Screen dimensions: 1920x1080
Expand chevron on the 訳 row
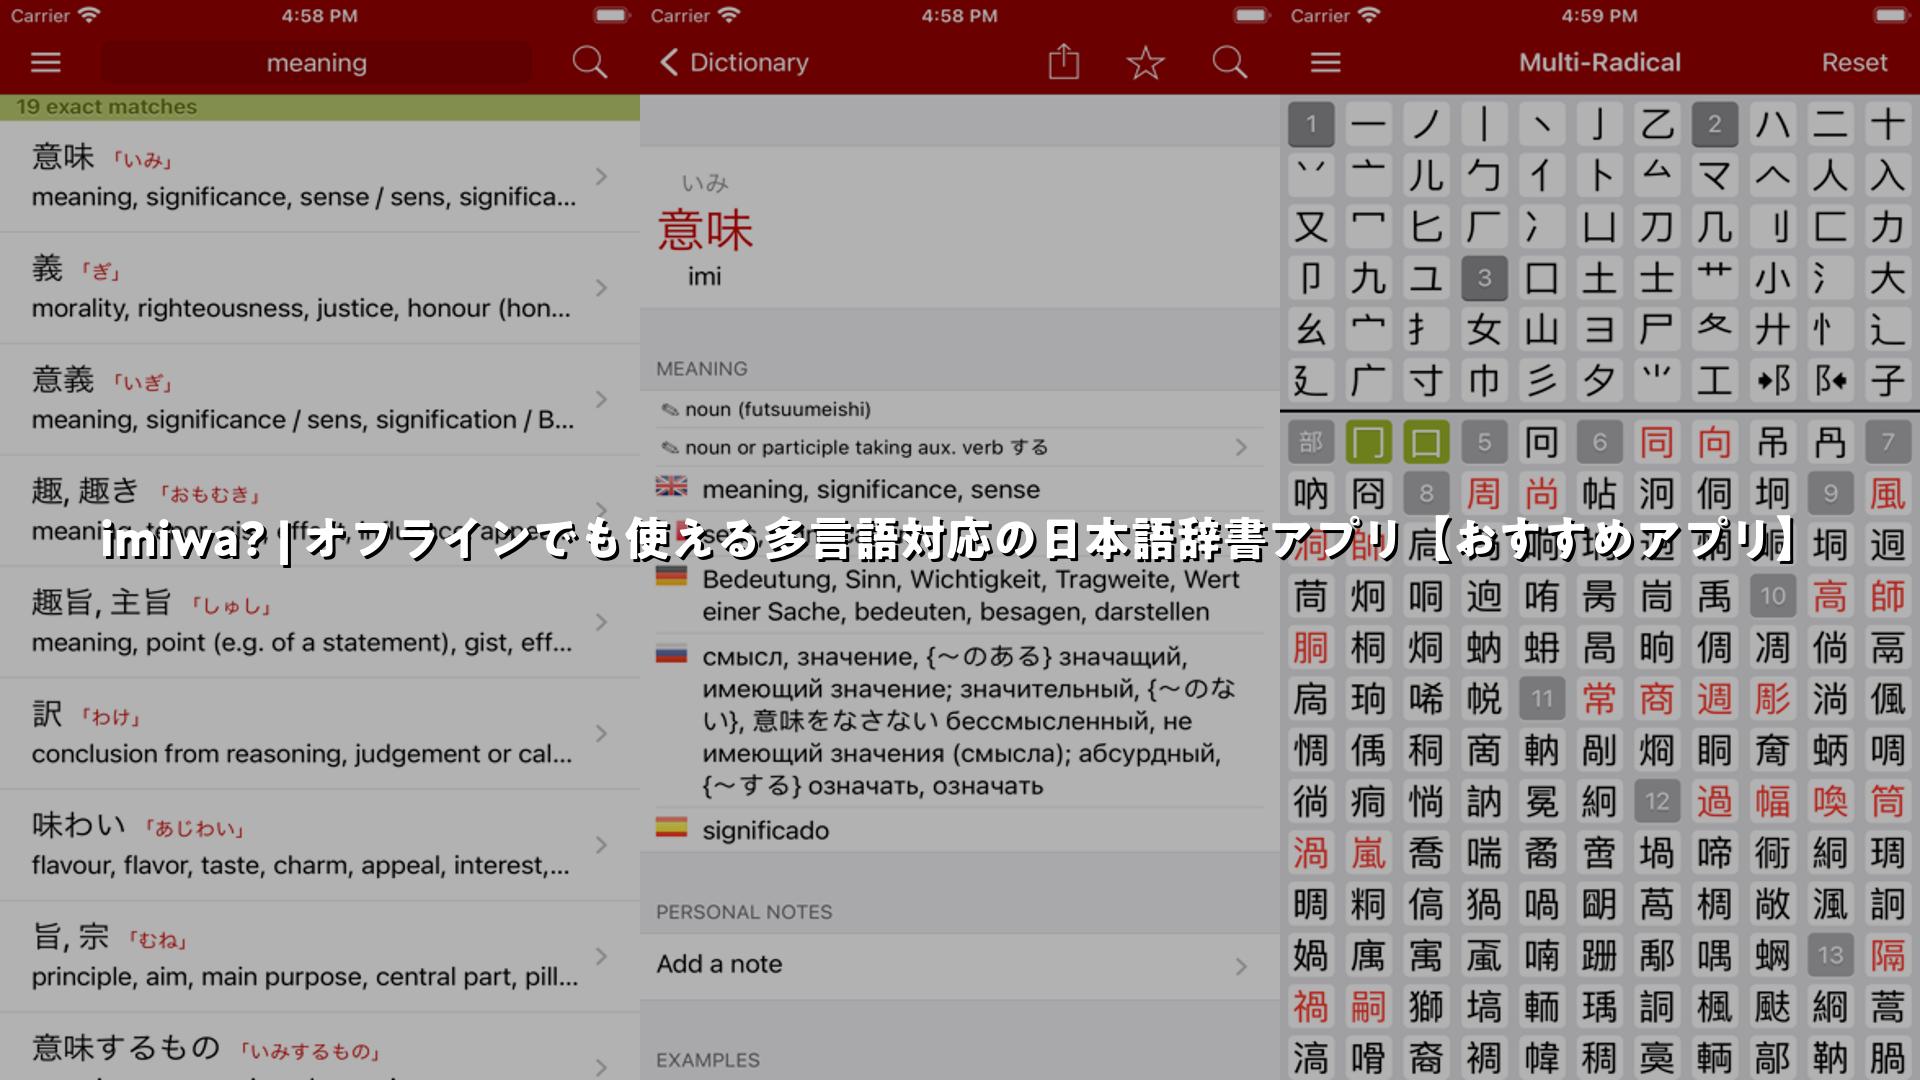pos(601,734)
